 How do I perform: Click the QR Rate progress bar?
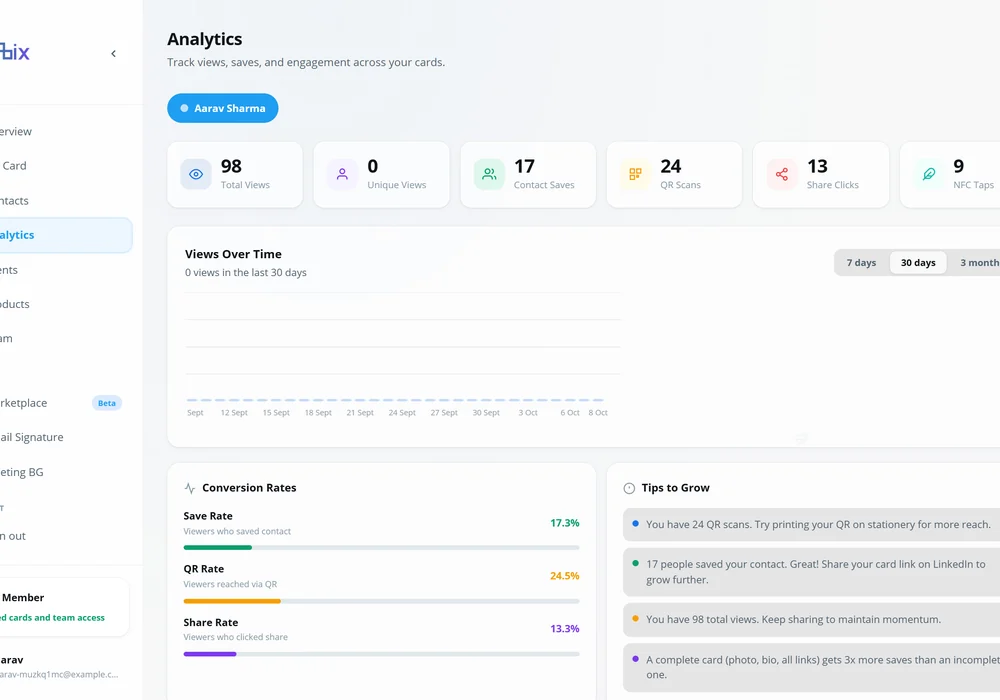(381, 601)
